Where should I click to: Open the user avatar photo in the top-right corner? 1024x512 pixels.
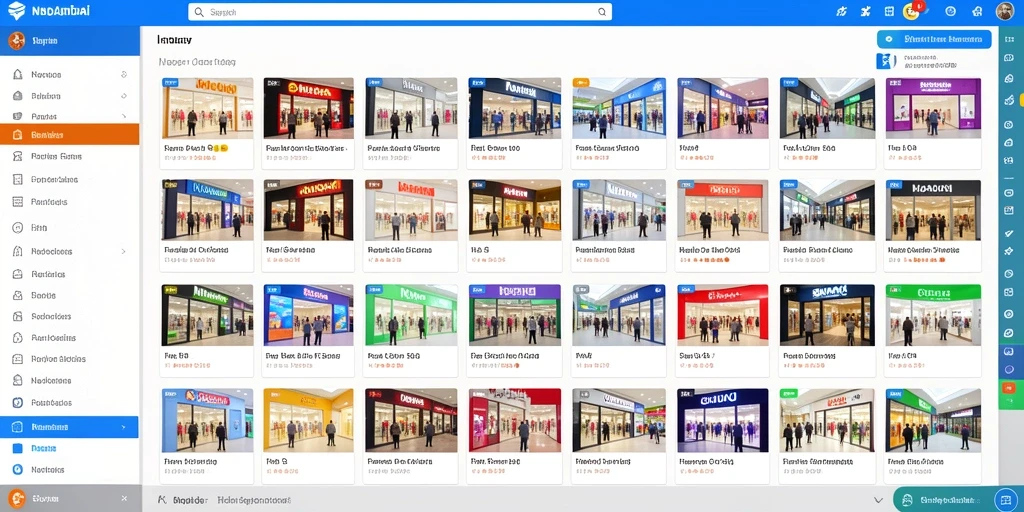point(1004,11)
